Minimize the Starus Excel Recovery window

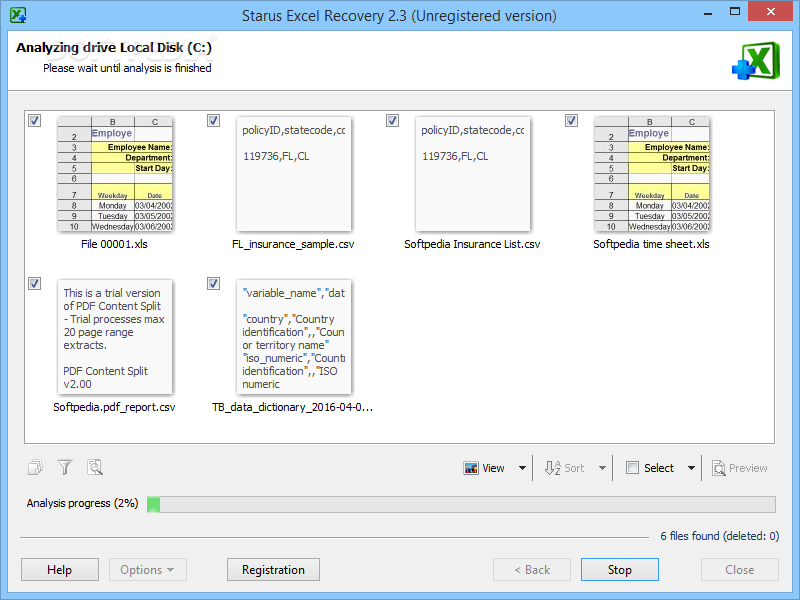[x=708, y=12]
